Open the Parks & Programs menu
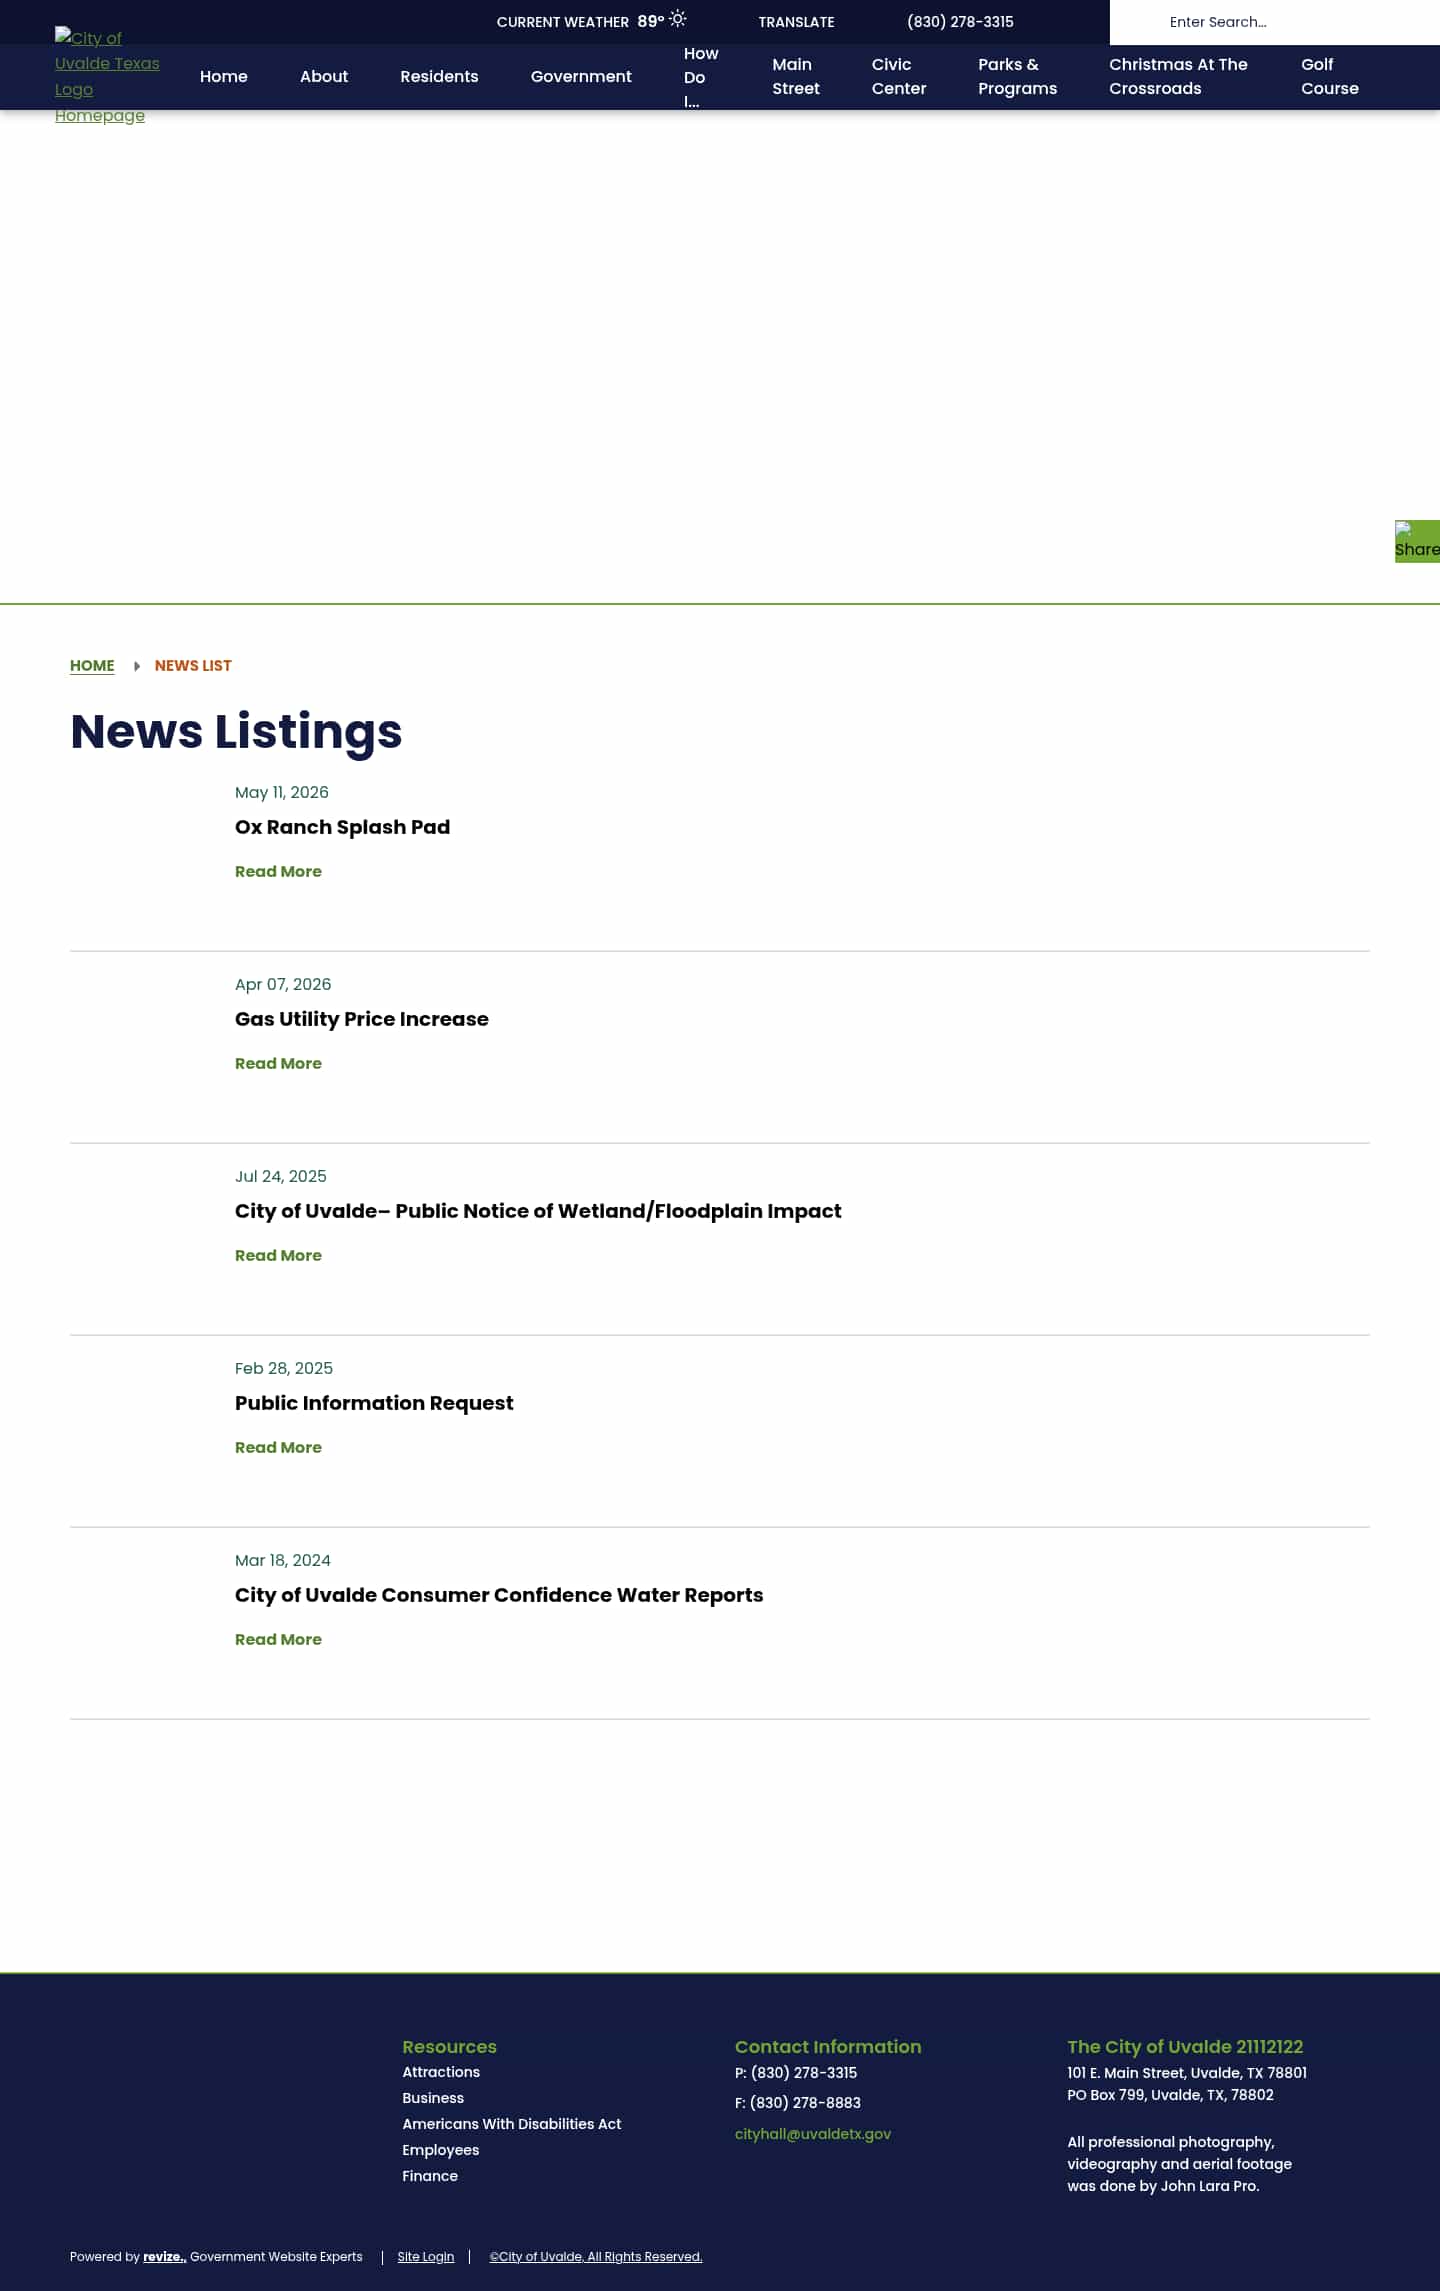The width and height of the screenshot is (1440, 2291). pos(1017,77)
